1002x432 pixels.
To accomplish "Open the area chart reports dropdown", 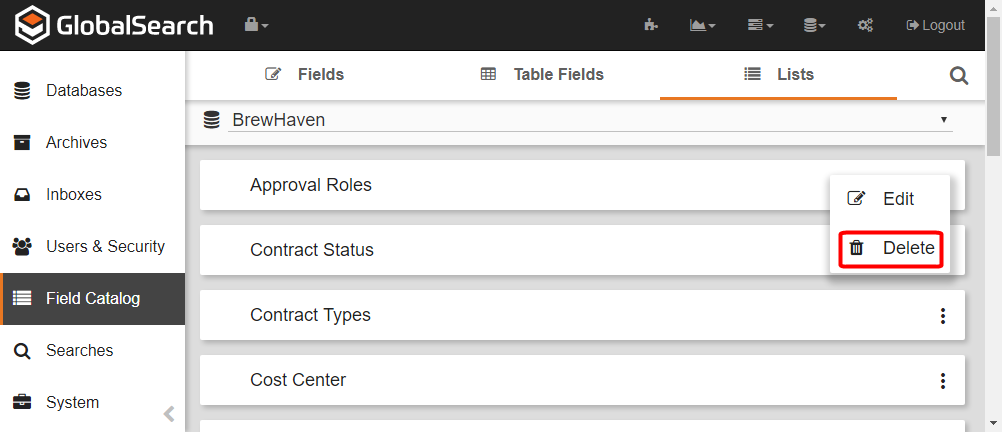I will click(702, 25).
